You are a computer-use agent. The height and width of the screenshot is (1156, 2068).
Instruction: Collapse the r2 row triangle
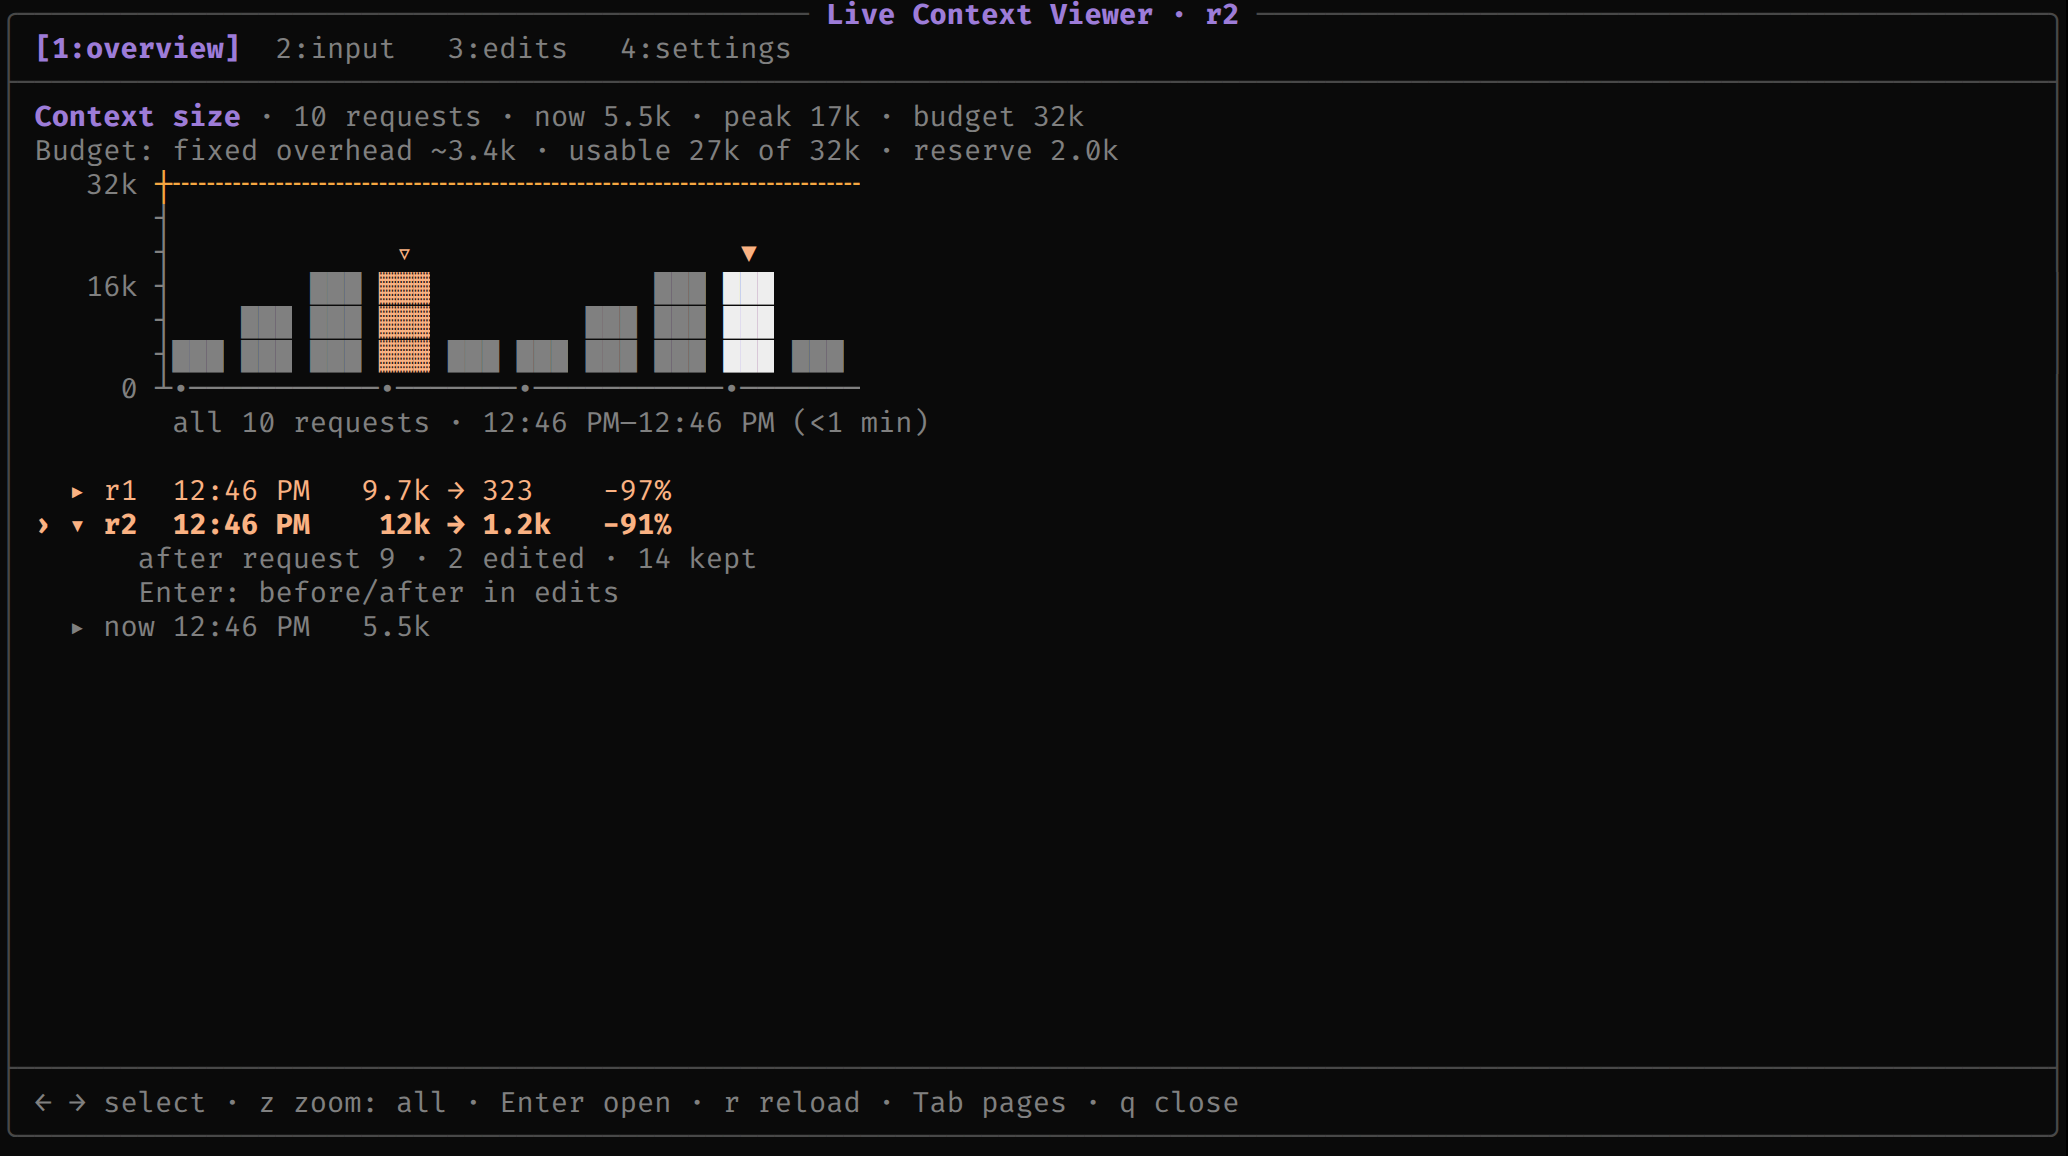(x=77, y=525)
